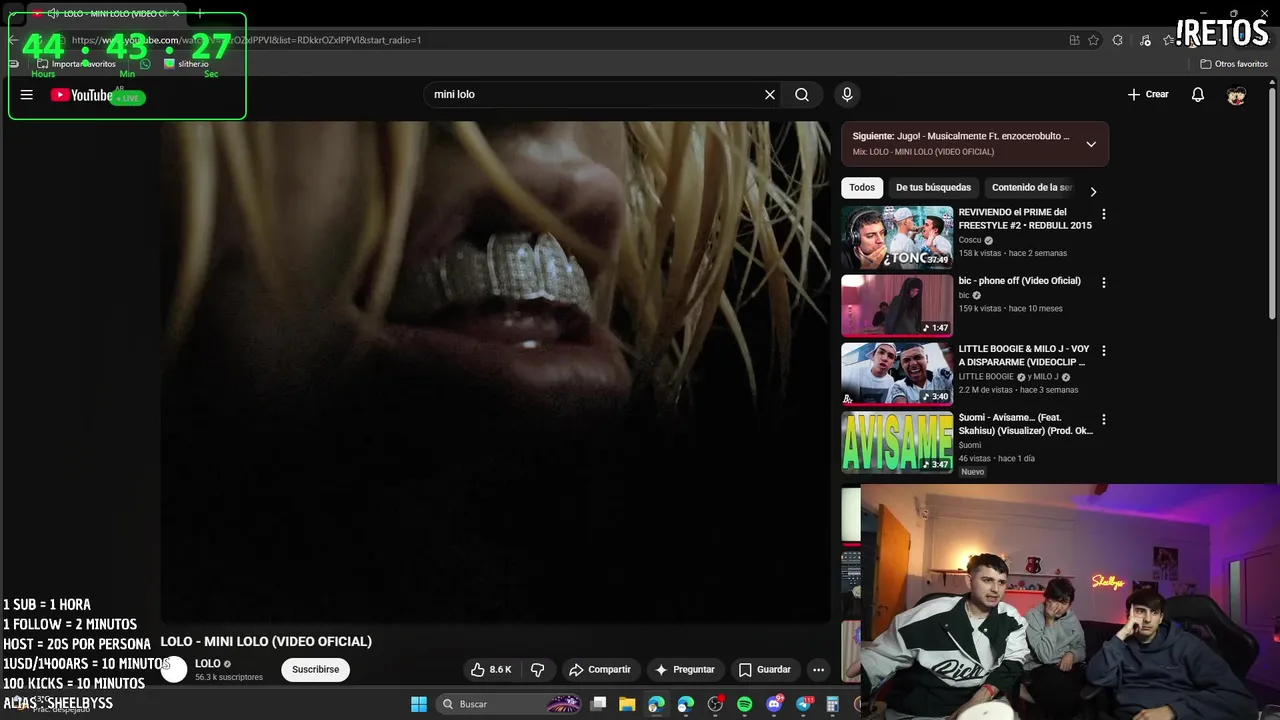
Task: Click the magnifier search button
Action: [x=802, y=94]
